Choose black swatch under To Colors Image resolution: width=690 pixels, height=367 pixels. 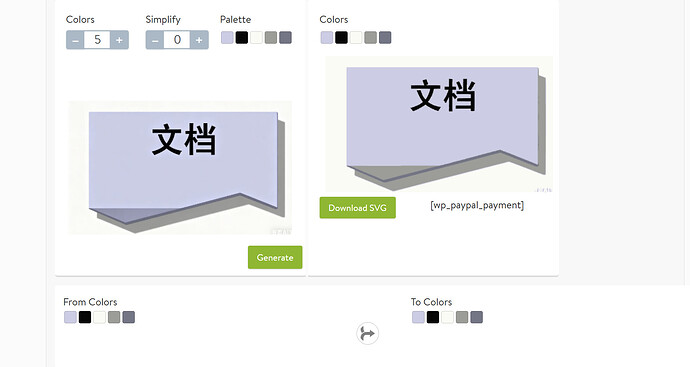pyautogui.click(x=433, y=317)
